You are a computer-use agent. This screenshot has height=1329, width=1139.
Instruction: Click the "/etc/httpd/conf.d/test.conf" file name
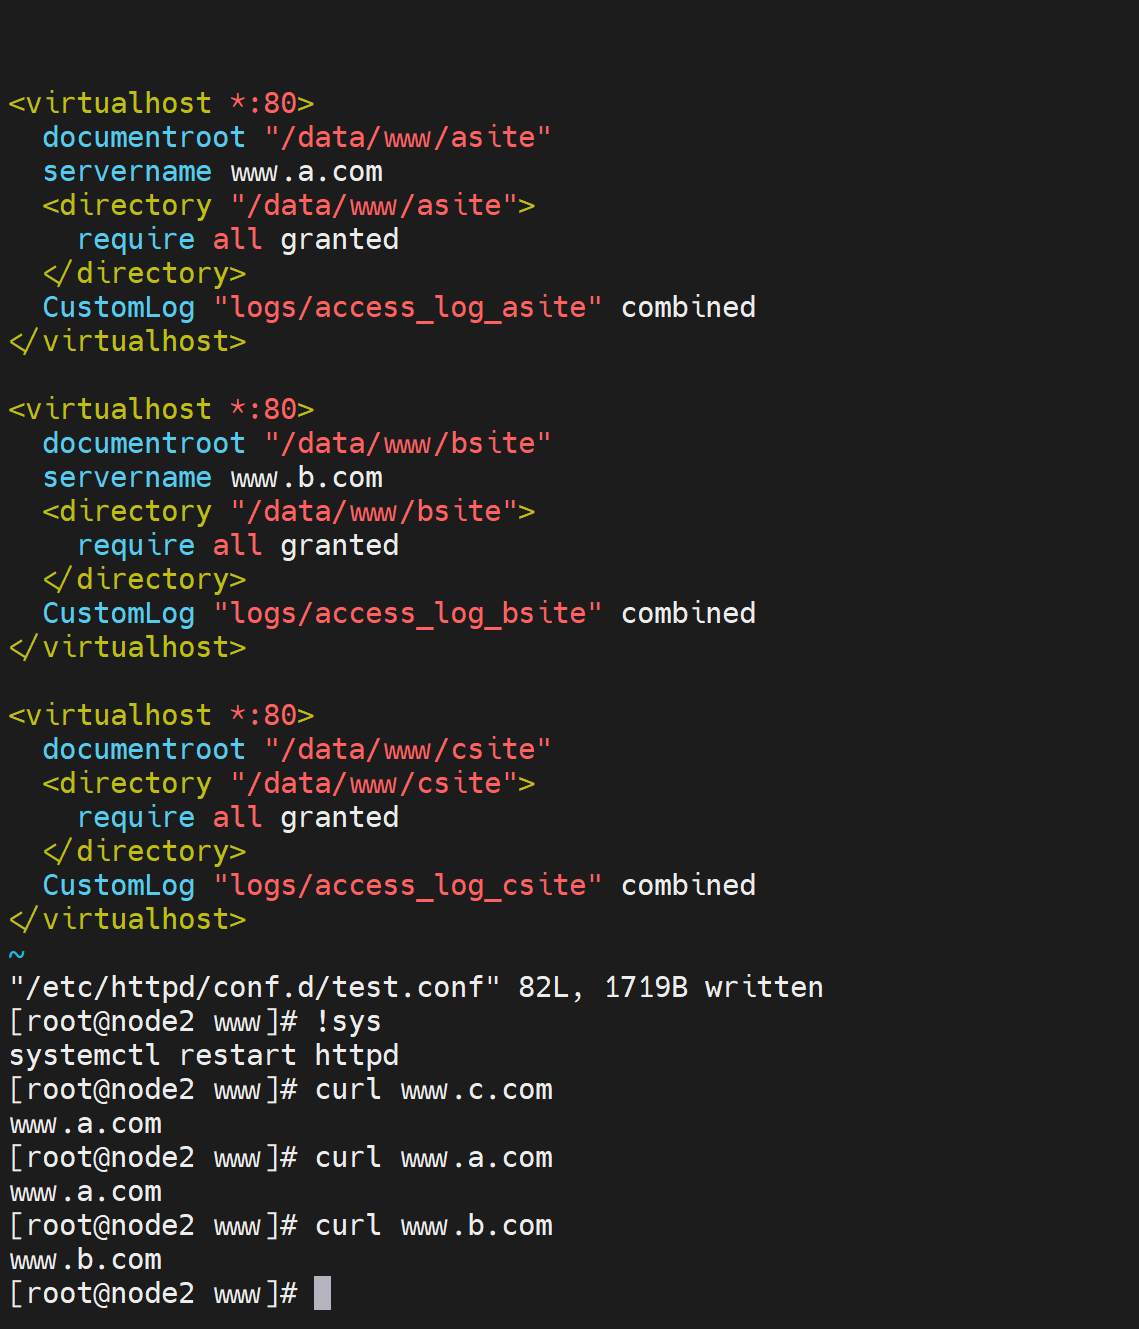(x=254, y=987)
